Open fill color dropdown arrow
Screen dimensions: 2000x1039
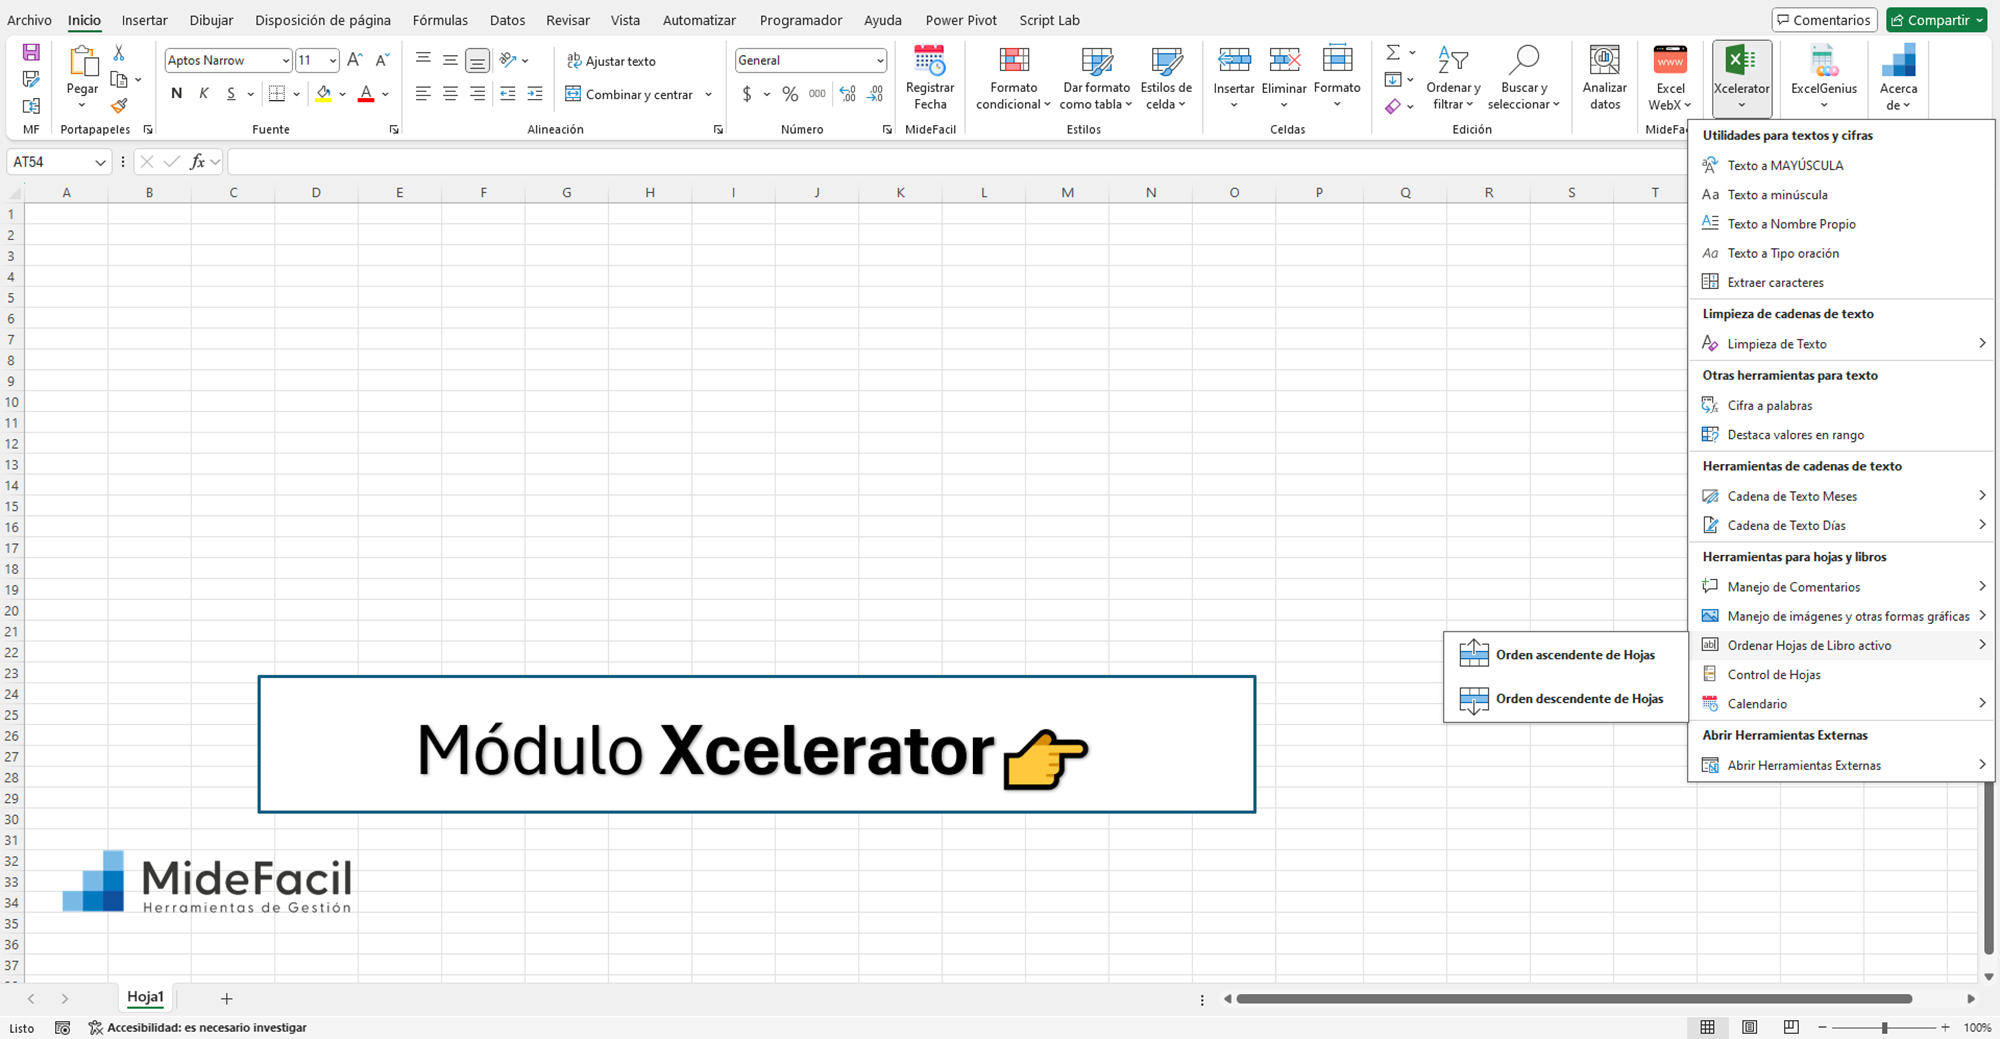[342, 94]
